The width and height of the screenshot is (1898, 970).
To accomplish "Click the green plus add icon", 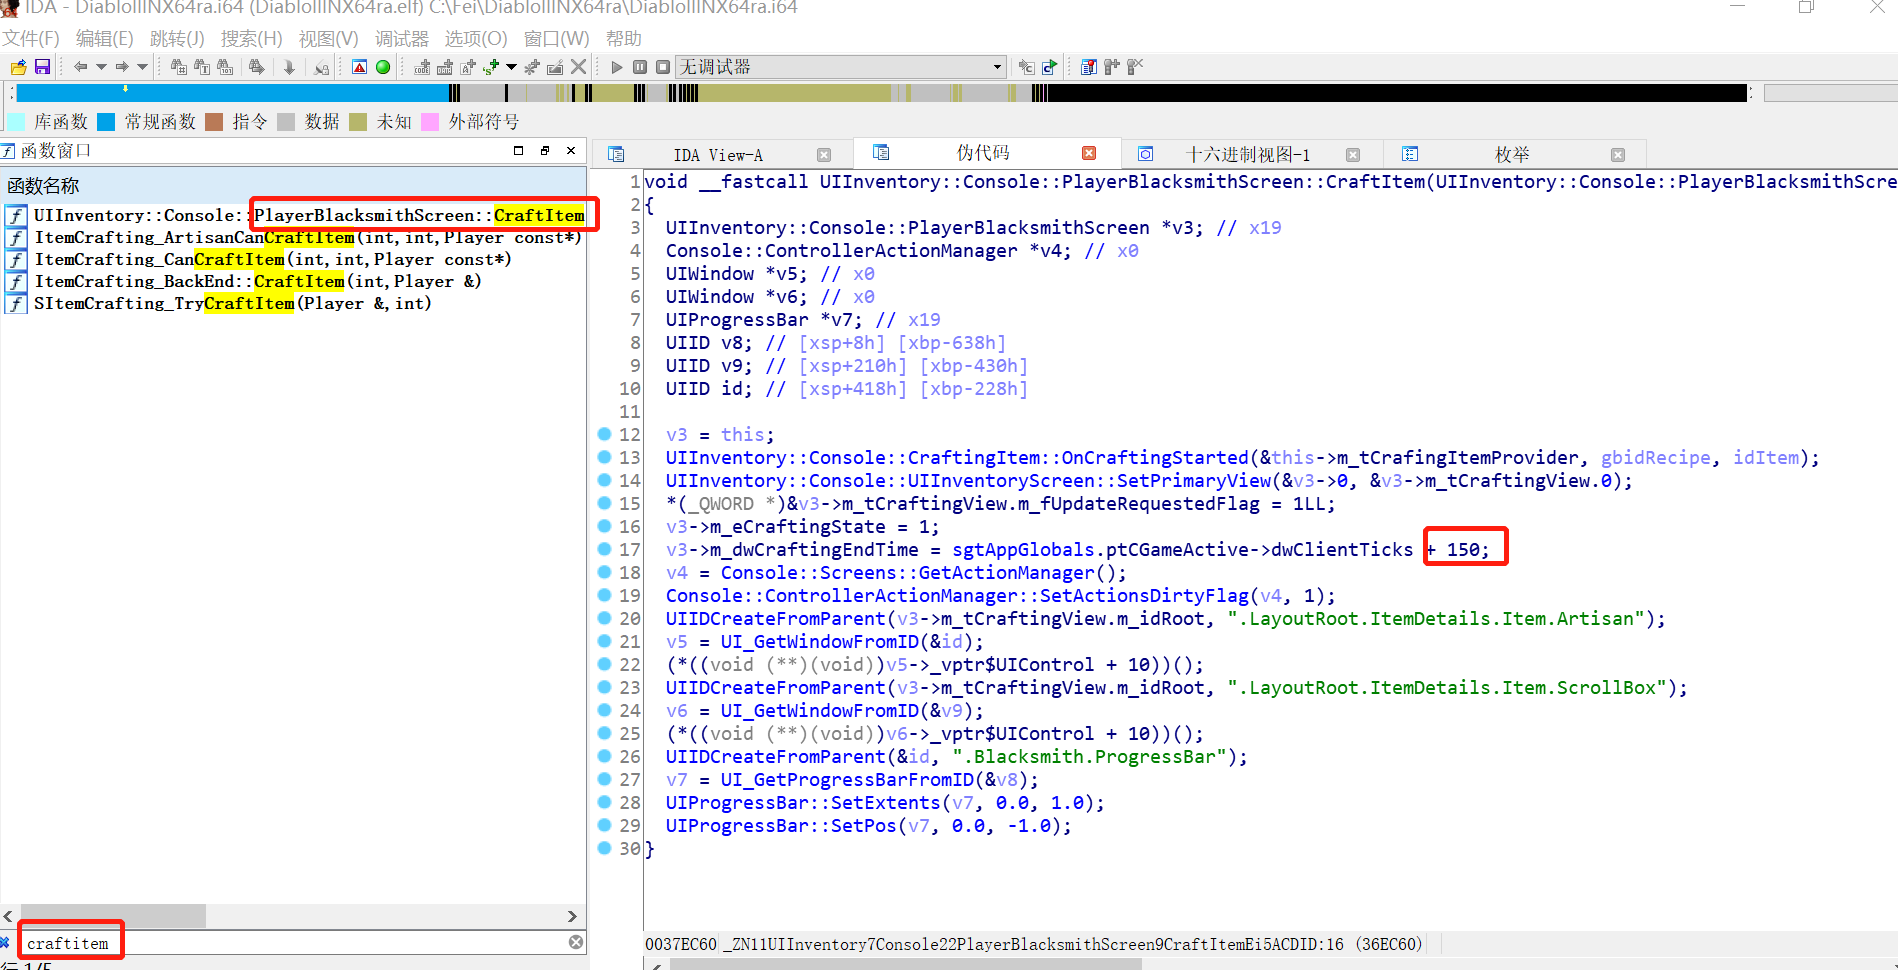I will pos(491,67).
